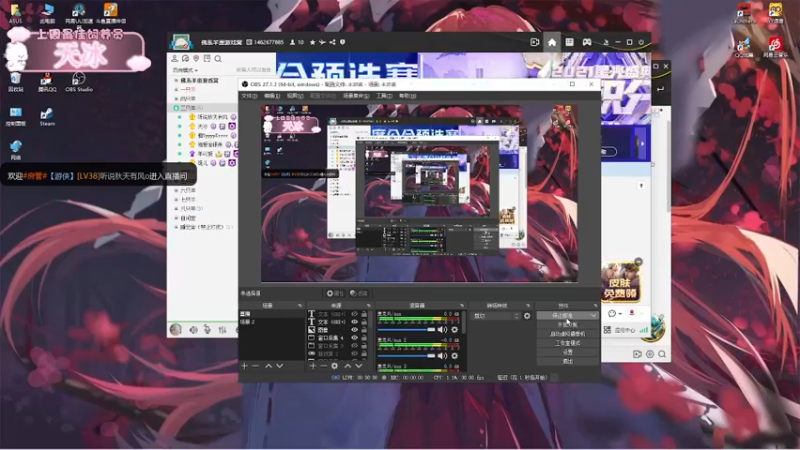Click the equalizer icon at YY window bottom
Viewport: 800px width, 450px height.
tap(222, 330)
